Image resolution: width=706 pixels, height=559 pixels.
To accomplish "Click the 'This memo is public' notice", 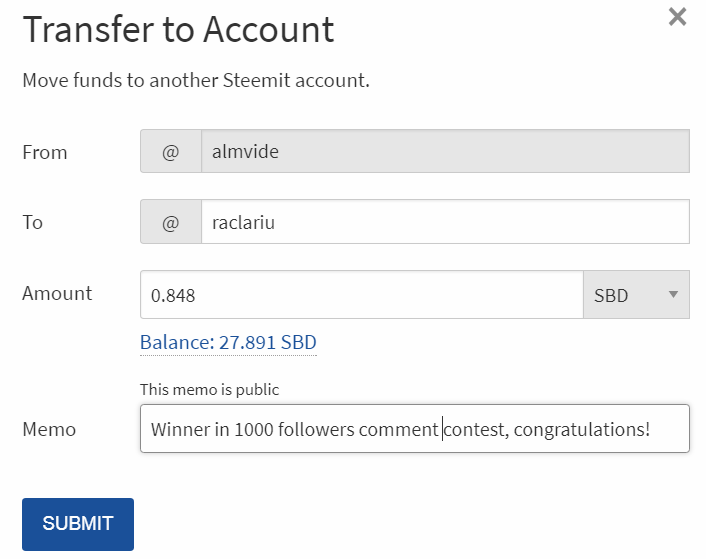I will point(209,389).
